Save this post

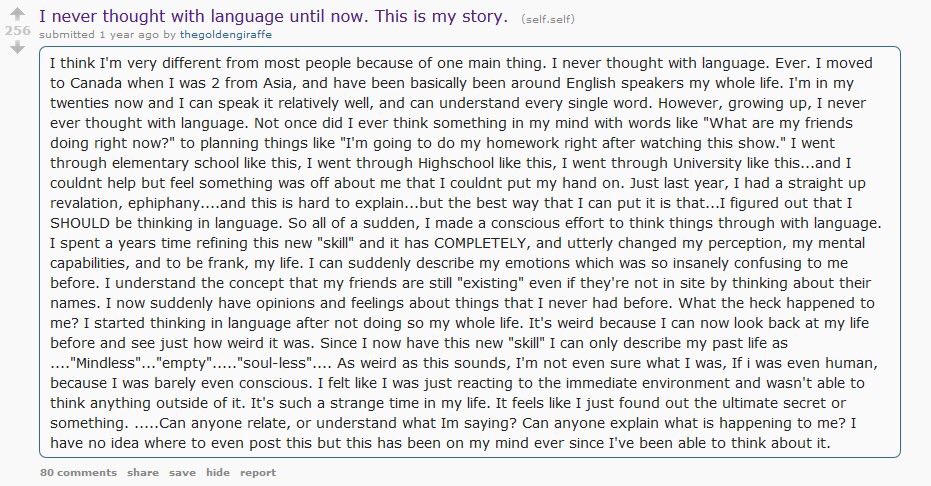182,472
